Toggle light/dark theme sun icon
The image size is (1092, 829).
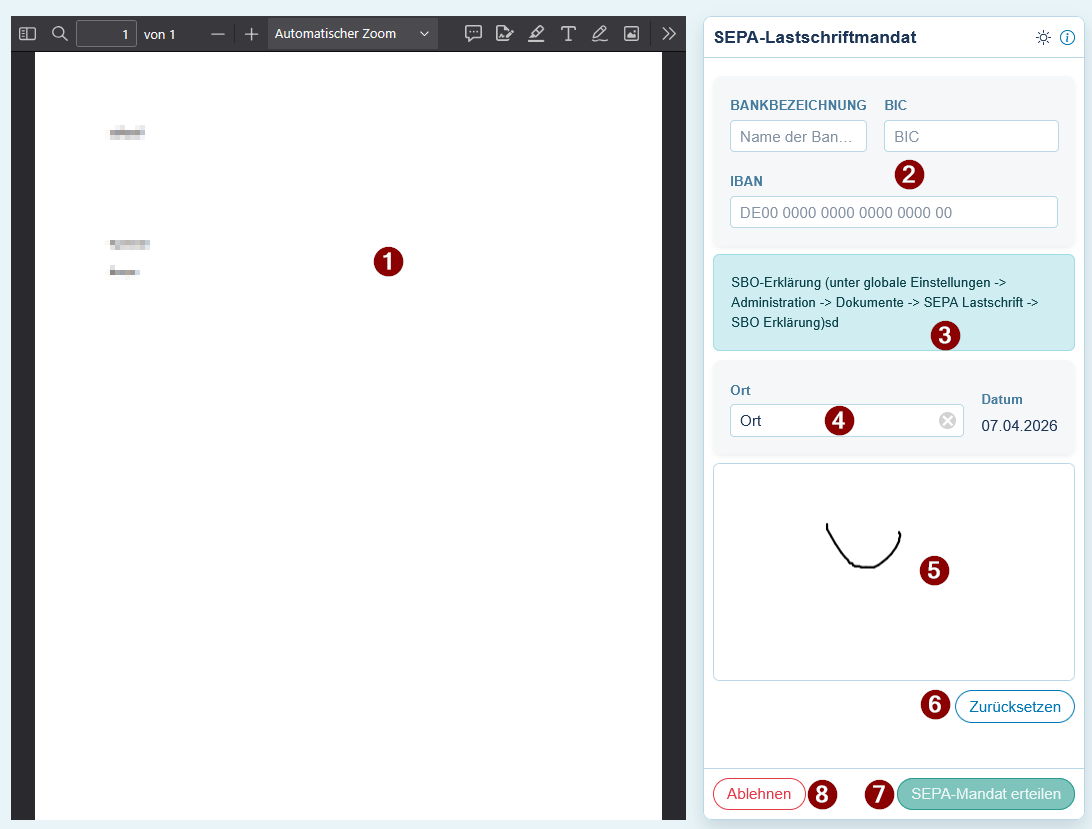point(1043,38)
